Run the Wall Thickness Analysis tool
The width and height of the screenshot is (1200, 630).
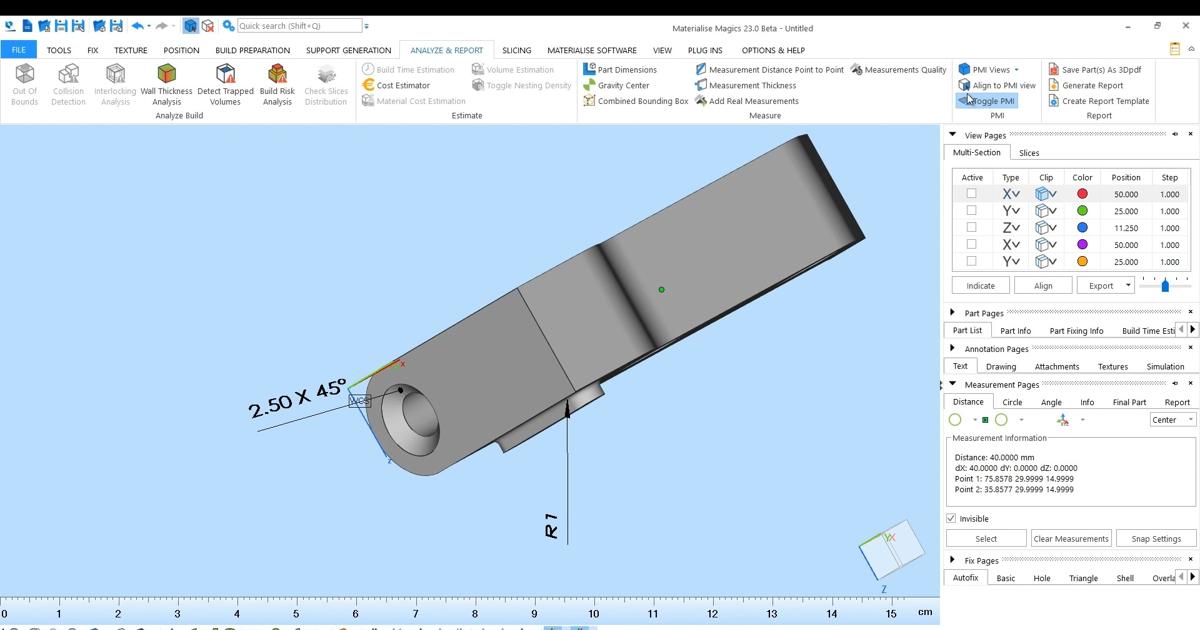pyautogui.click(x=166, y=84)
